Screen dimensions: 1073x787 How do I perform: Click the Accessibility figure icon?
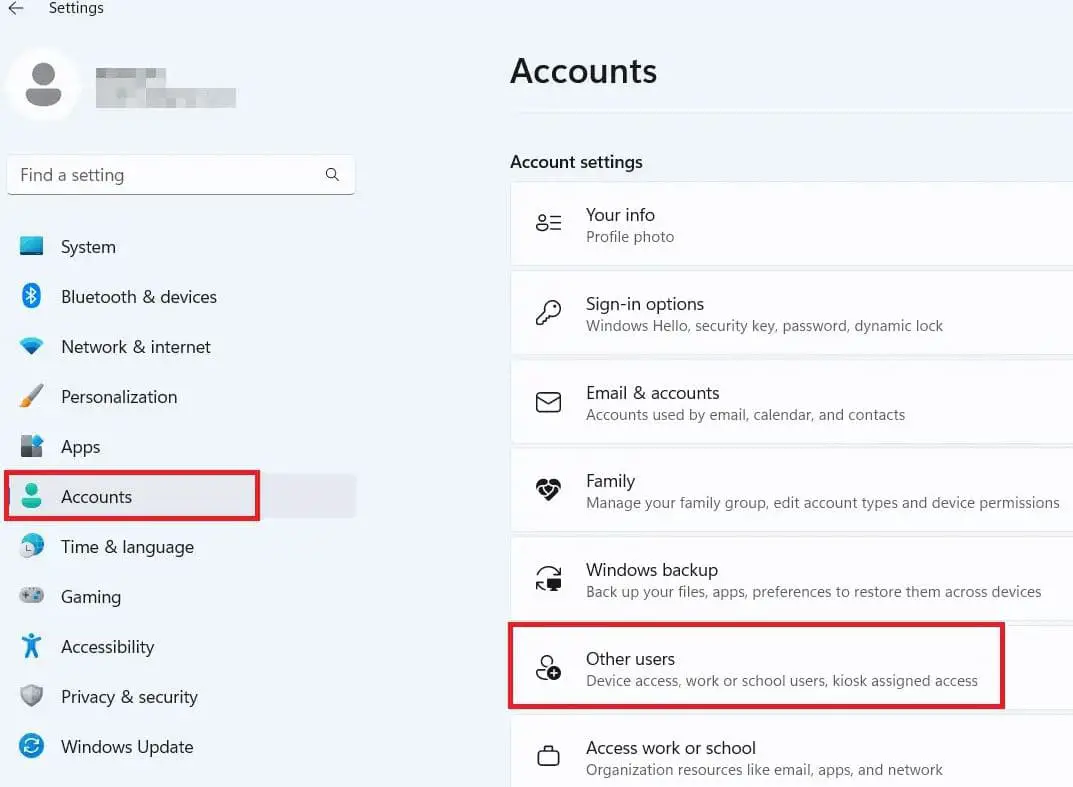(31, 646)
